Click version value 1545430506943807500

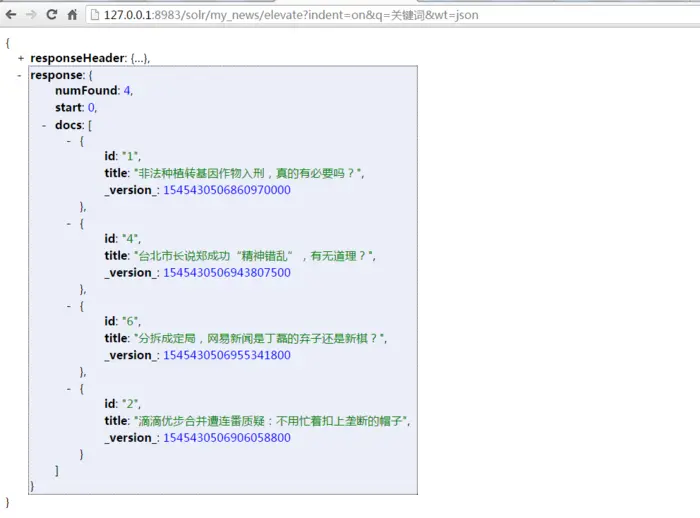227,273
